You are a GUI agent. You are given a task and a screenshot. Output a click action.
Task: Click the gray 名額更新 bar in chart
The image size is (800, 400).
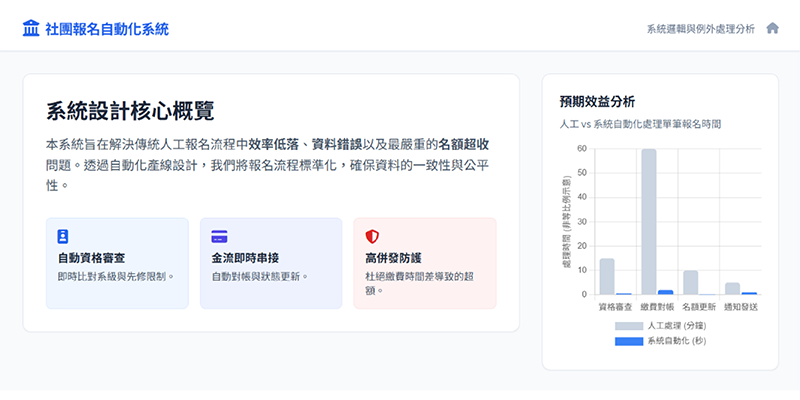click(x=690, y=283)
